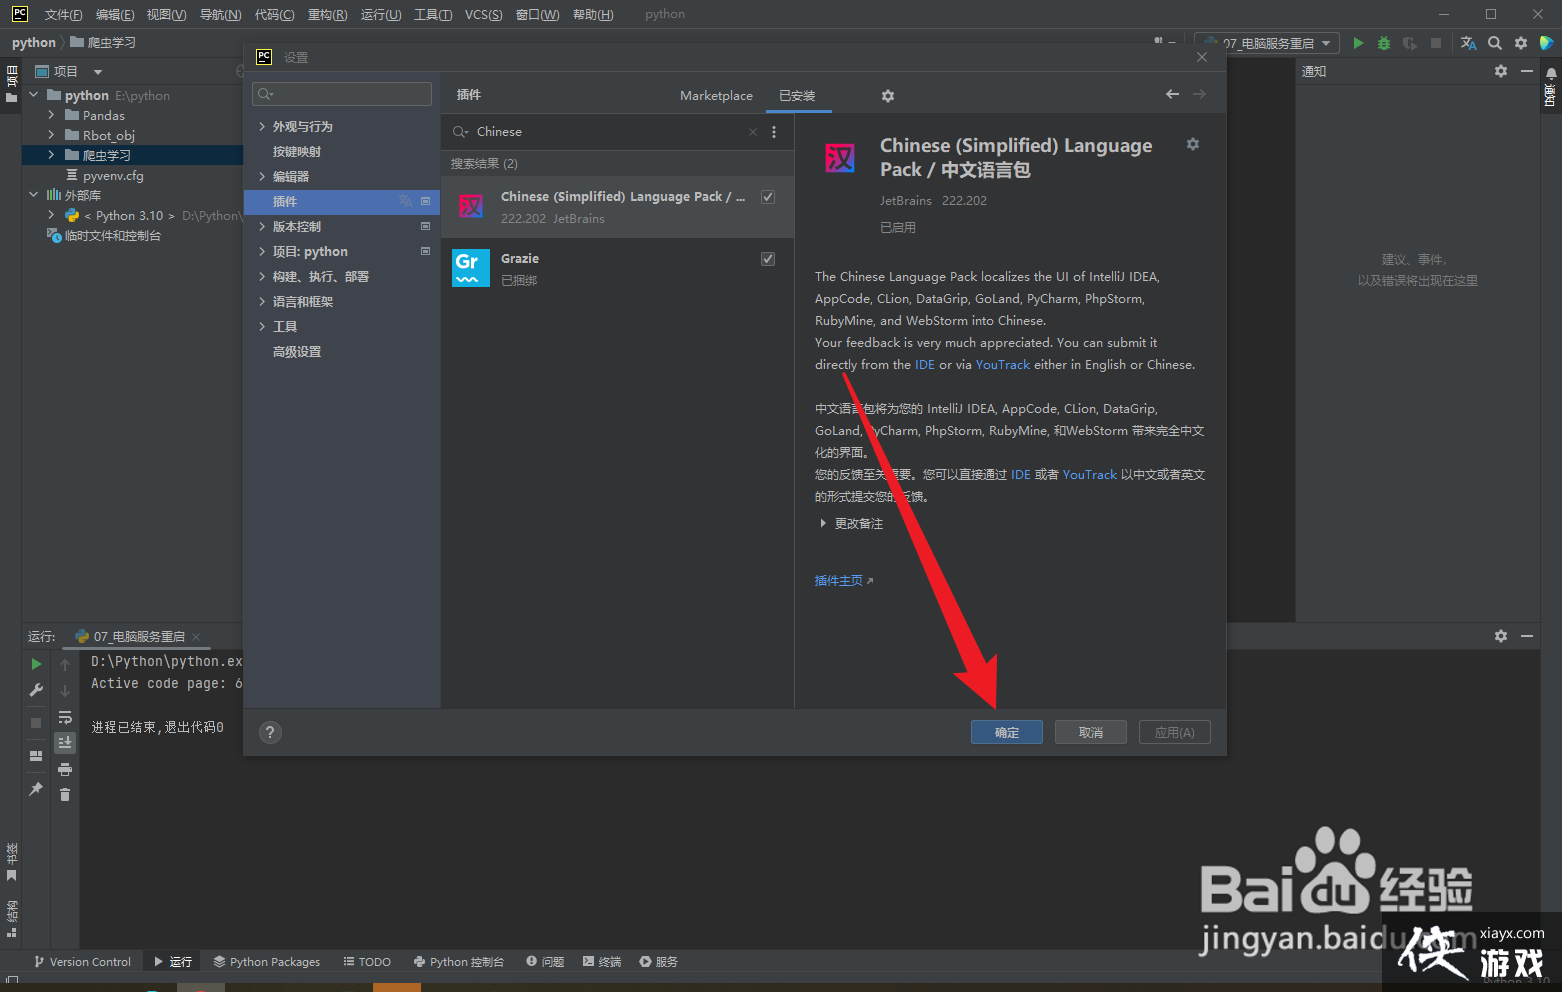The height and width of the screenshot is (992, 1562).
Task: Click print icon in Run console
Action: (x=65, y=769)
